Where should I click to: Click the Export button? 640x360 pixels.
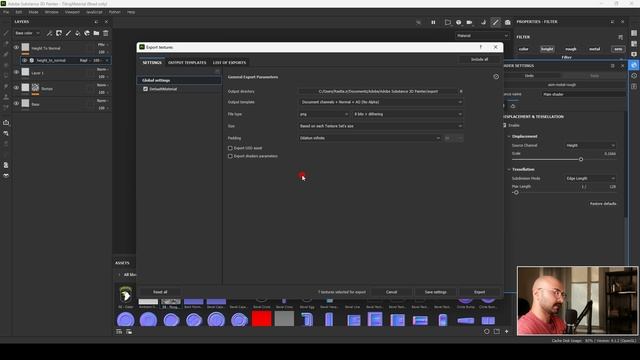click(x=480, y=292)
